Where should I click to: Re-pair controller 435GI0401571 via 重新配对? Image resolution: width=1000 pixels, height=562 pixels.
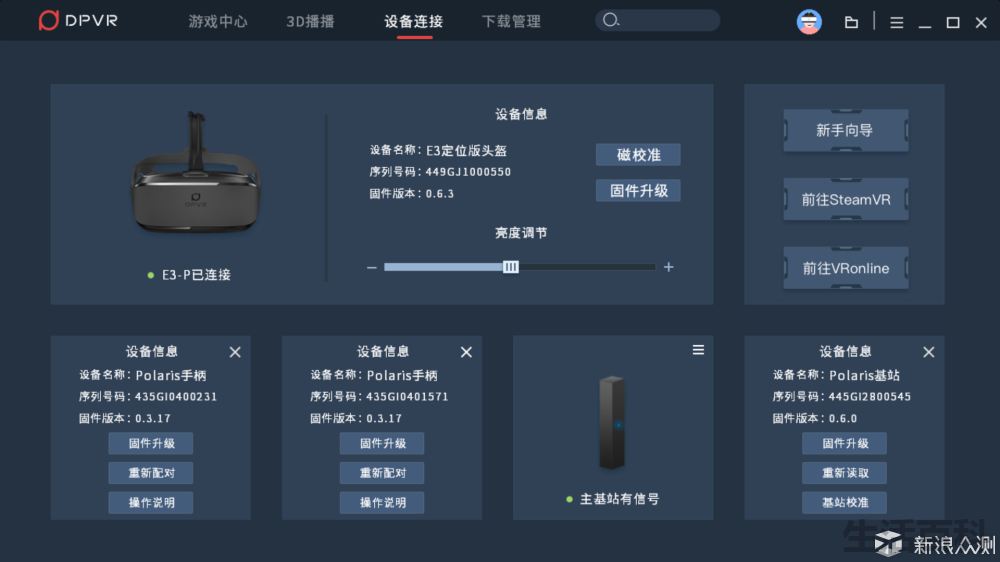pos(381,473)
